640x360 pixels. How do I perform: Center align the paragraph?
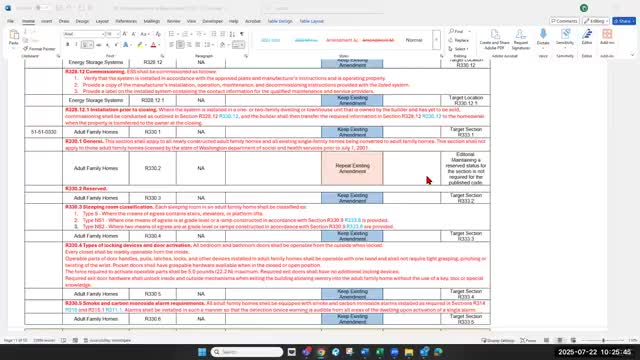[x=180, y=45]
